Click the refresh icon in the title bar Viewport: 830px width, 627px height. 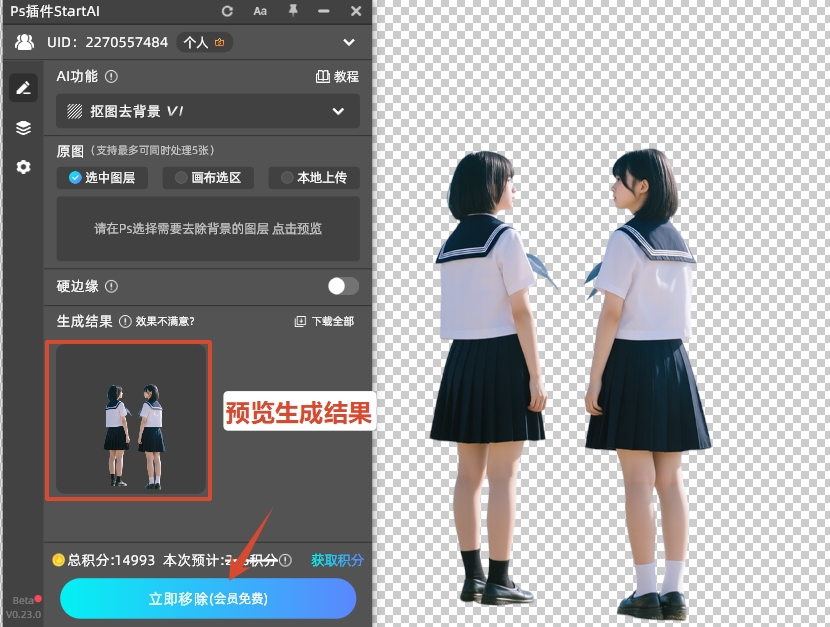[x=227, y=11]
